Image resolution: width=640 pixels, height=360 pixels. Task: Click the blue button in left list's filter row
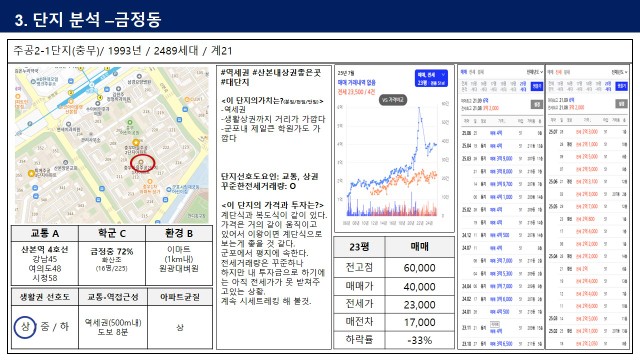pos(537,86)
